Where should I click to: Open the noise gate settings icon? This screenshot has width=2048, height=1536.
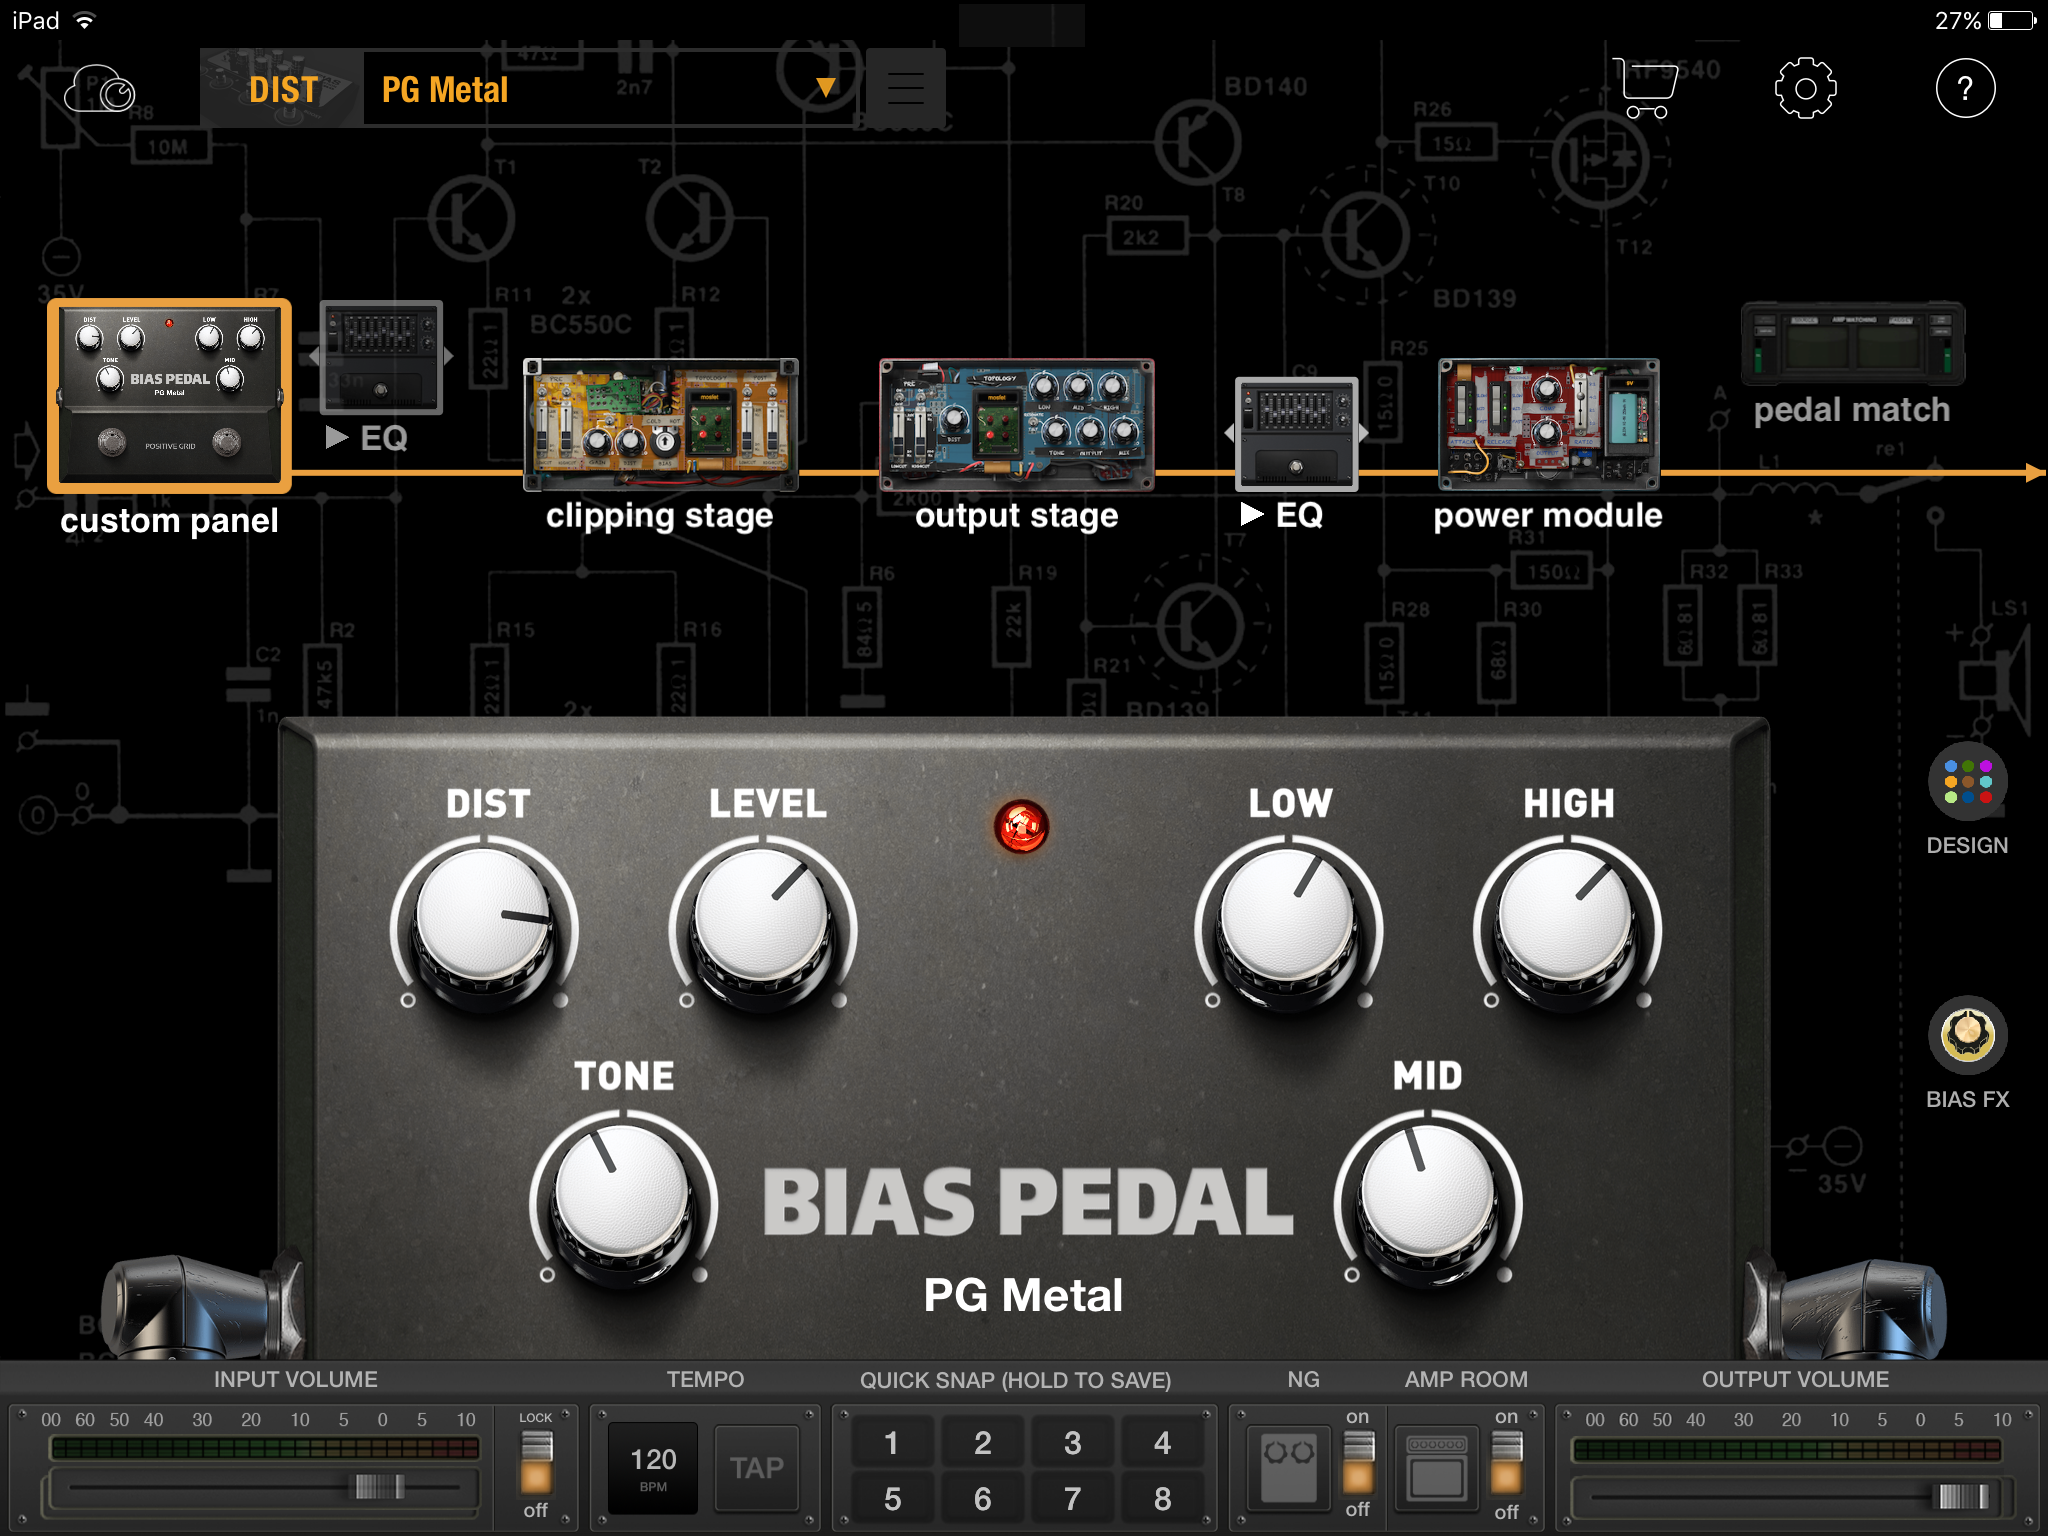point(1289,1466)
